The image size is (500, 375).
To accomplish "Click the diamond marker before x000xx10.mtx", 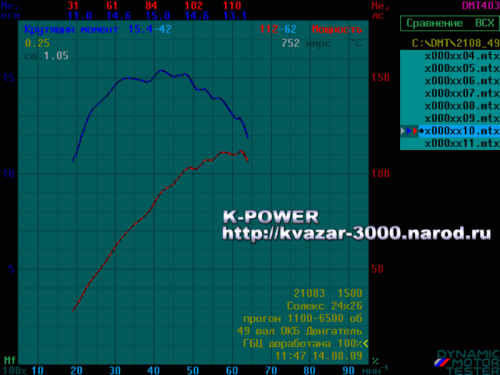I will coord(422,131).
